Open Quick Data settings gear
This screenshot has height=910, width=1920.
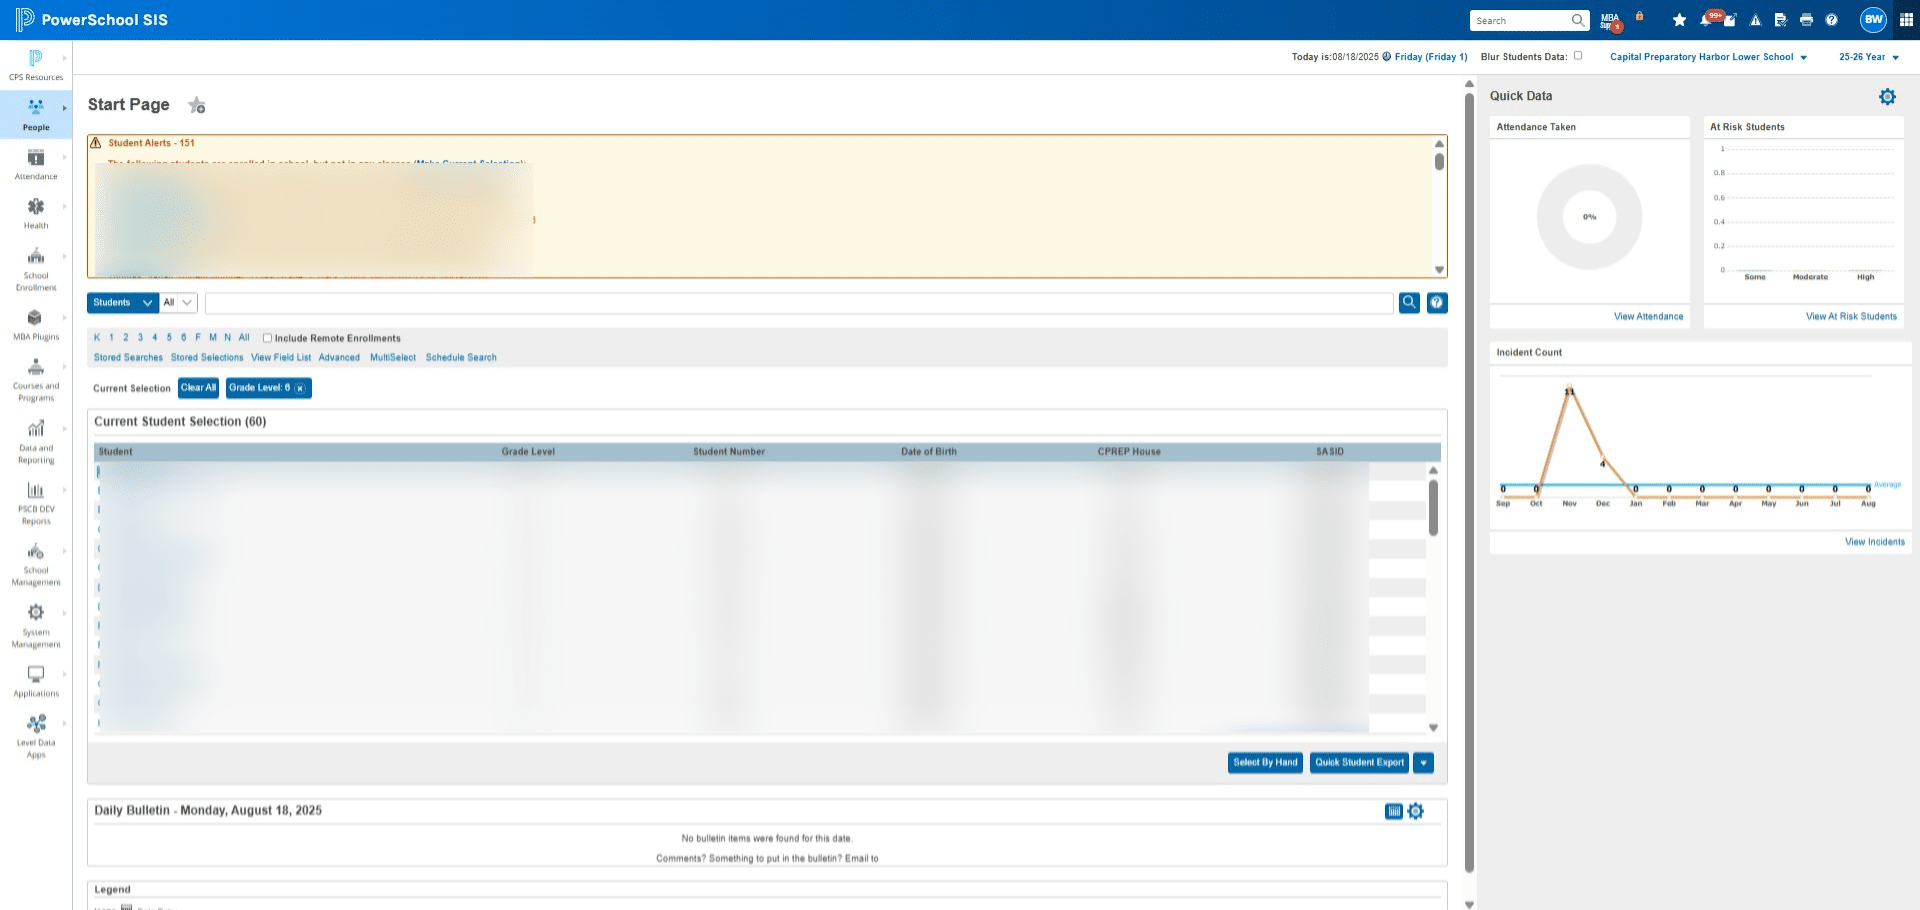tap(1887, 97)
